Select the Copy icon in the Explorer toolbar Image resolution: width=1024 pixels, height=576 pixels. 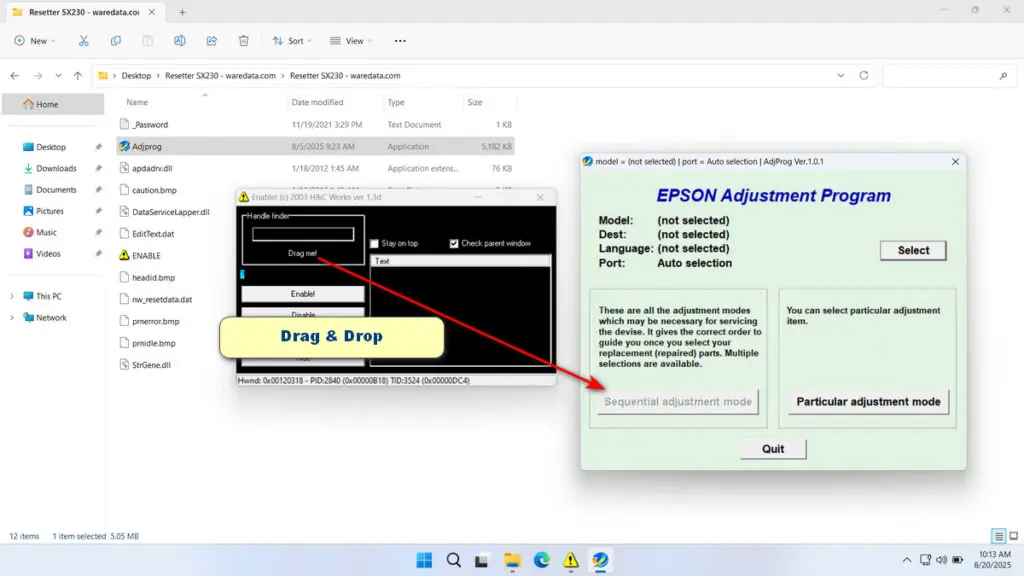[x=116, y=40]
